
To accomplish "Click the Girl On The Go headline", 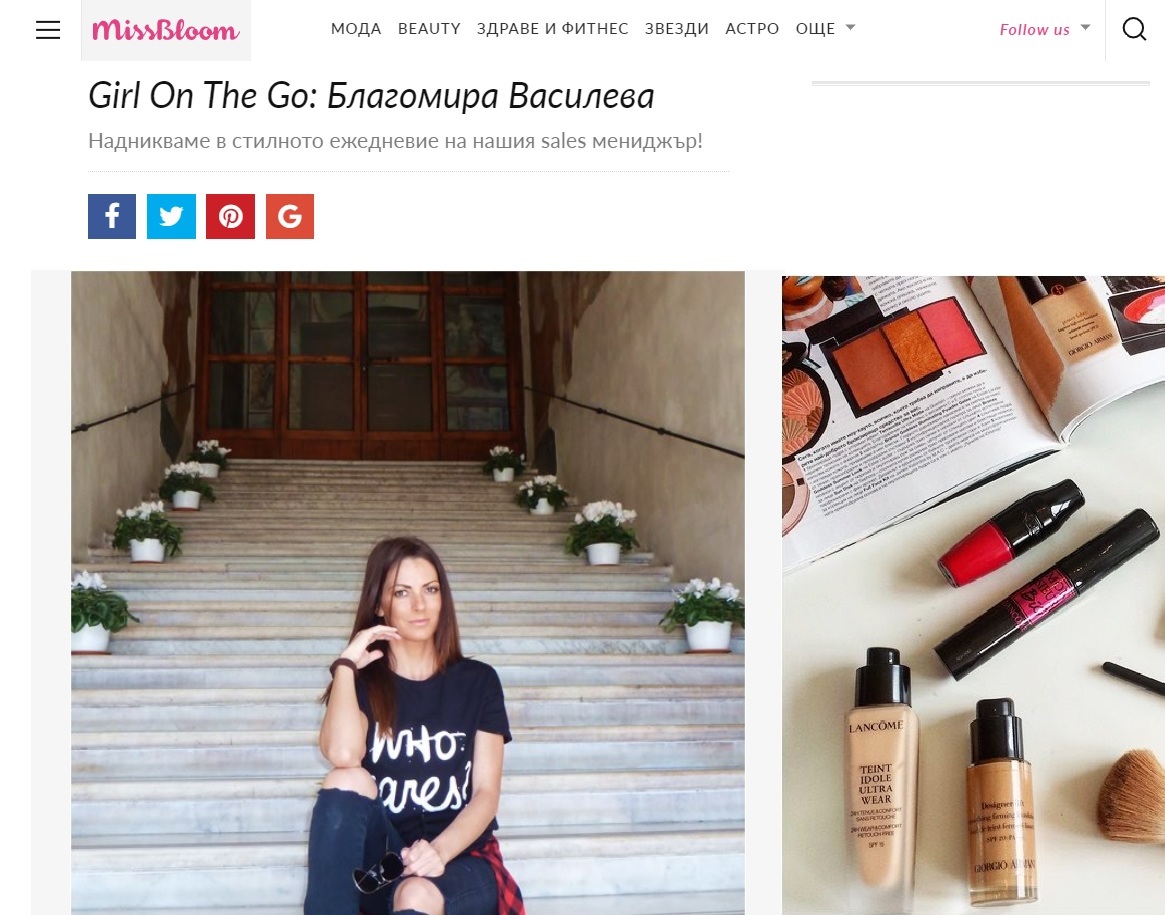I will coord(371,96).
